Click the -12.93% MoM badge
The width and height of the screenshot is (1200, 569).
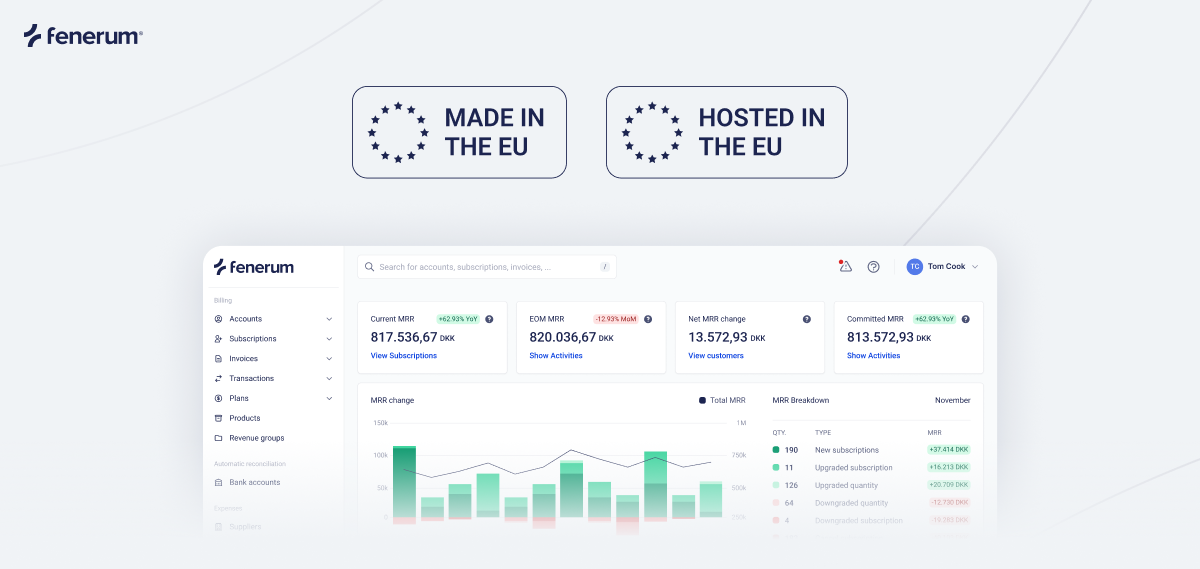[616, 319]
